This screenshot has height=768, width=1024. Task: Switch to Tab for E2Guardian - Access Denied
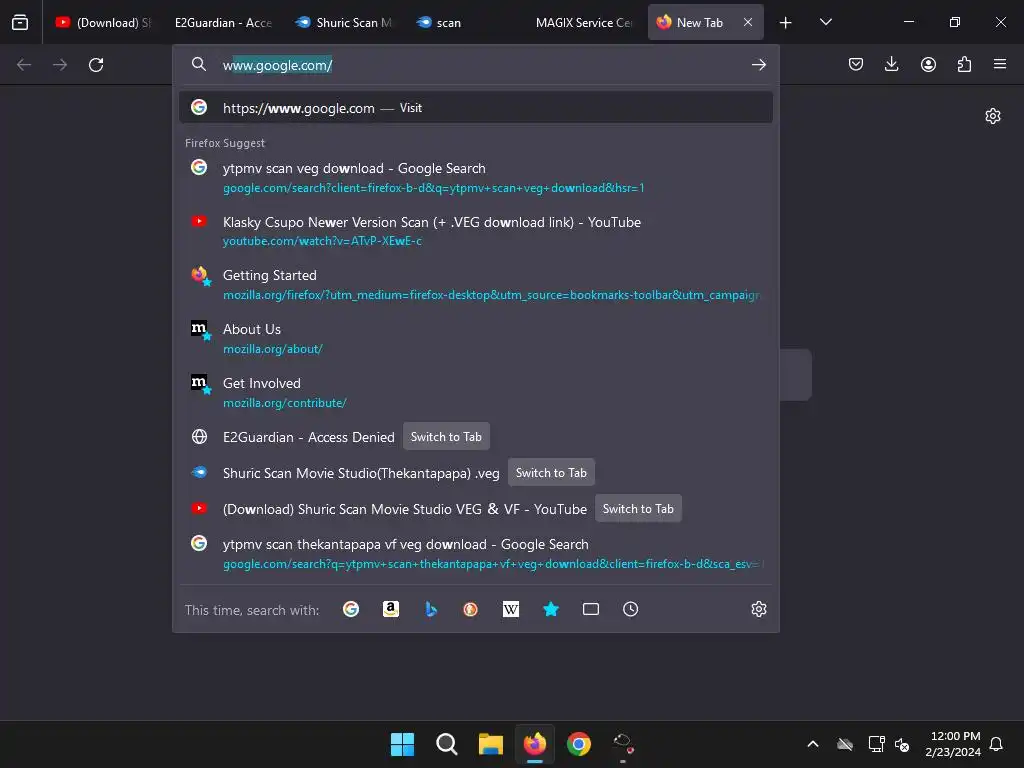(x=446, y=437)
